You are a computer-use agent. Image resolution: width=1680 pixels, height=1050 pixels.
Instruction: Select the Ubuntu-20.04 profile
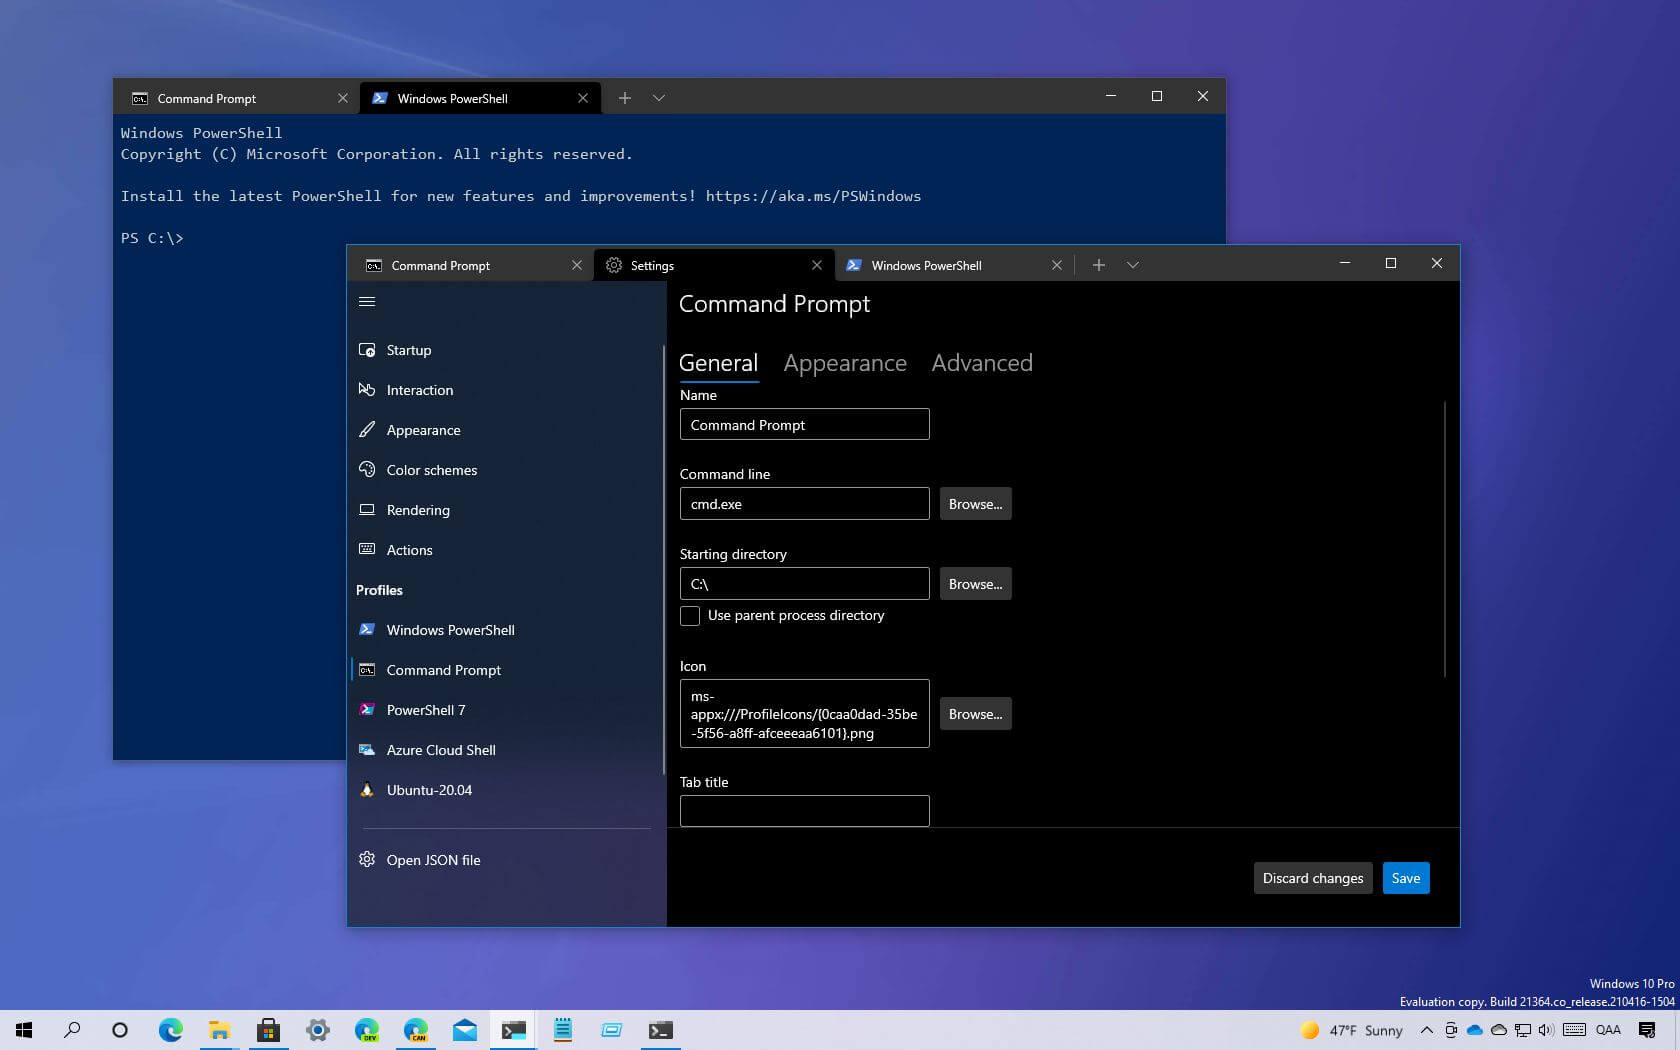(505, 790)
